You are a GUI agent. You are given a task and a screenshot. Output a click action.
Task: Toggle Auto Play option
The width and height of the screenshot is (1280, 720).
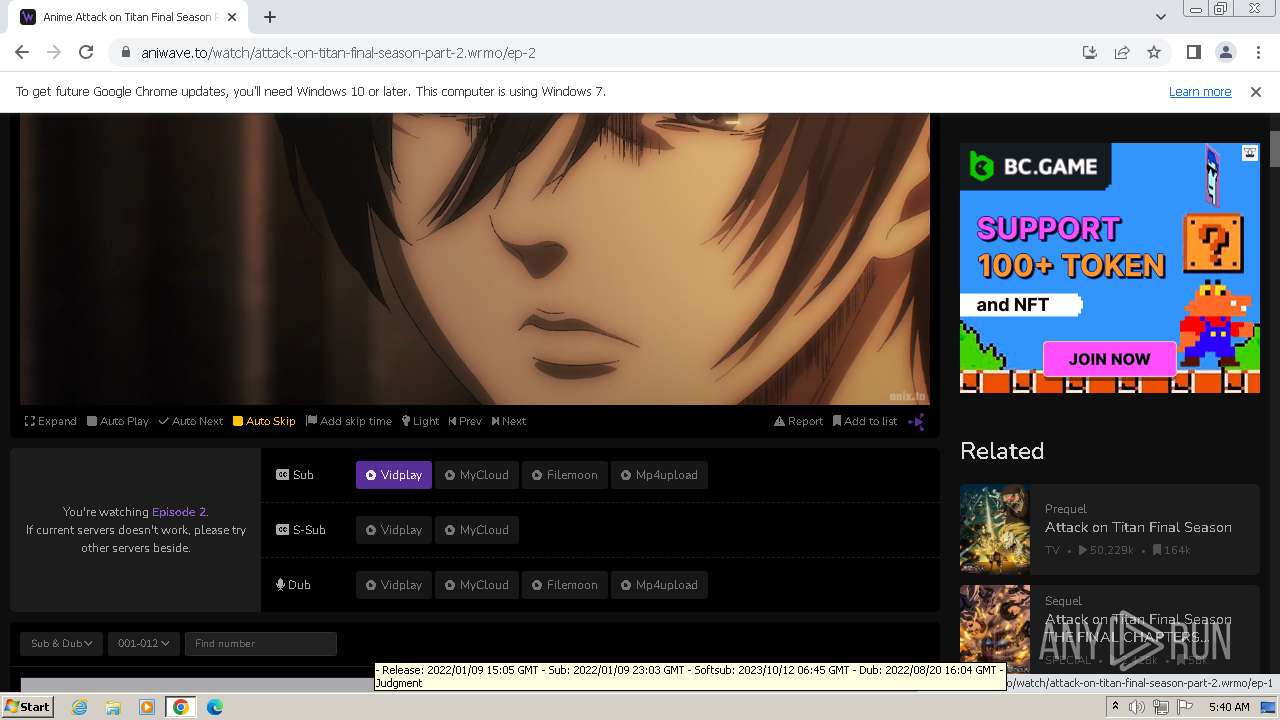coord(118,421)
